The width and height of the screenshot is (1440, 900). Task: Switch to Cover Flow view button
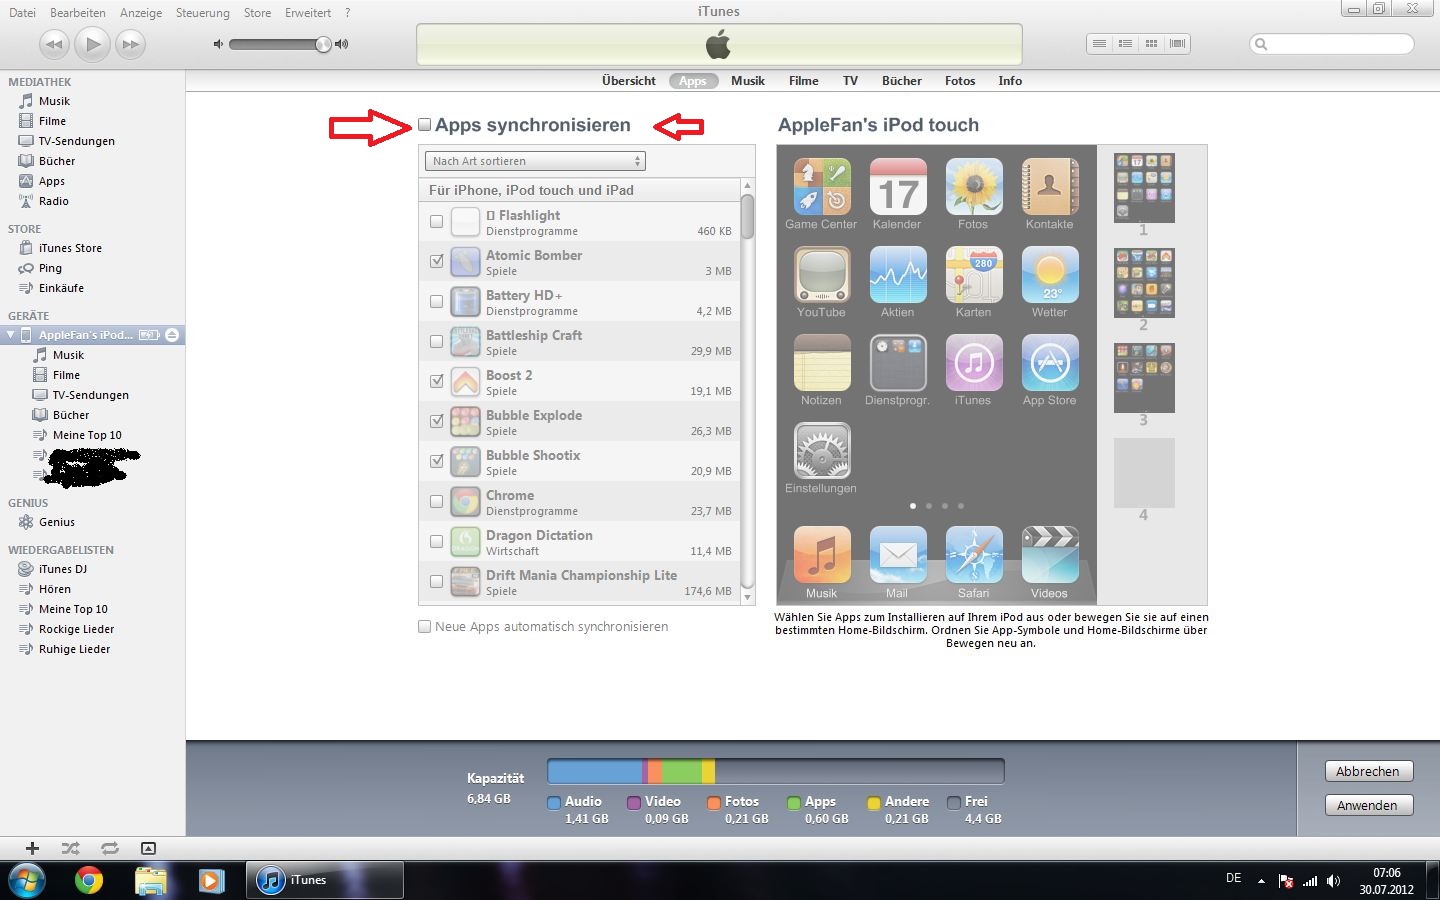point(1177,44)
